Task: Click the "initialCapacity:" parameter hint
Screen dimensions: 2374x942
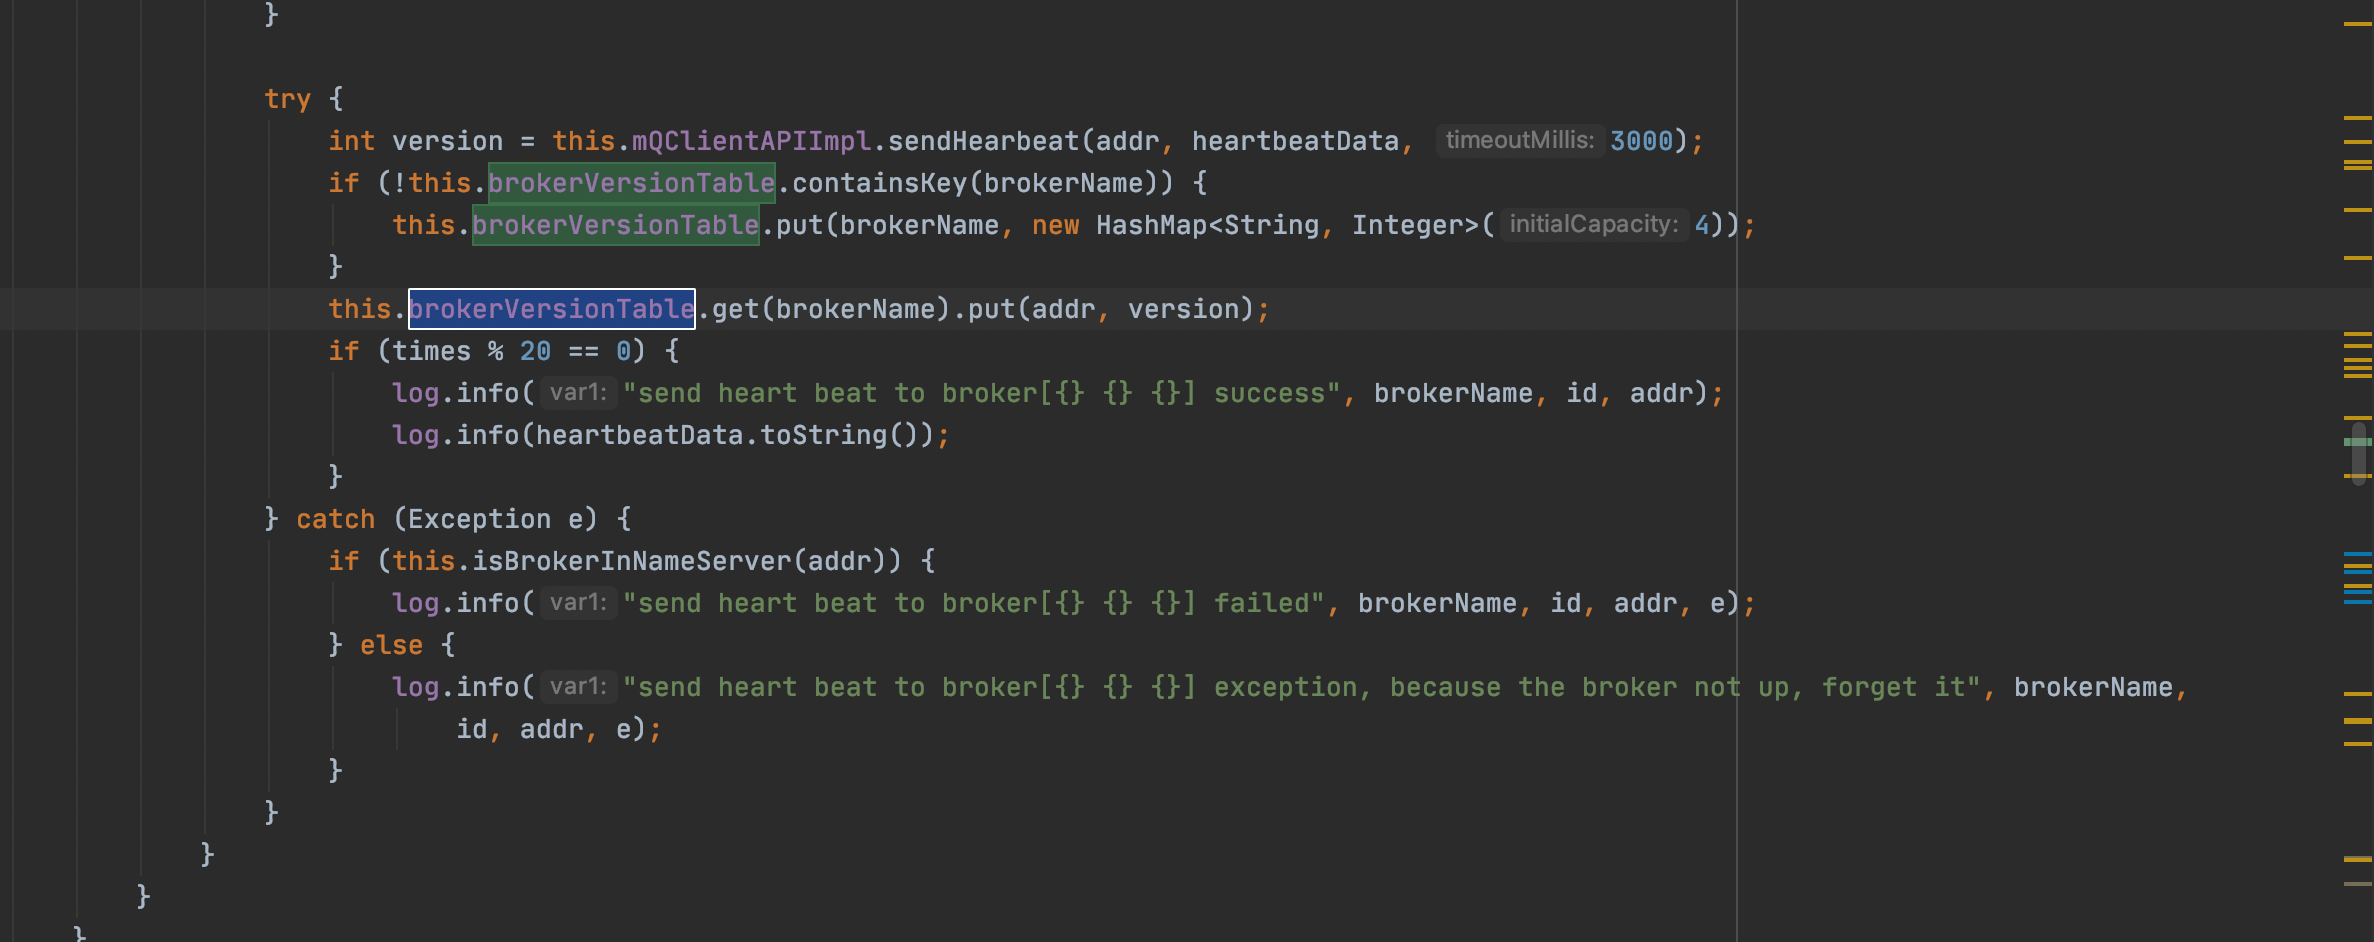Action: pos(1593,224)
